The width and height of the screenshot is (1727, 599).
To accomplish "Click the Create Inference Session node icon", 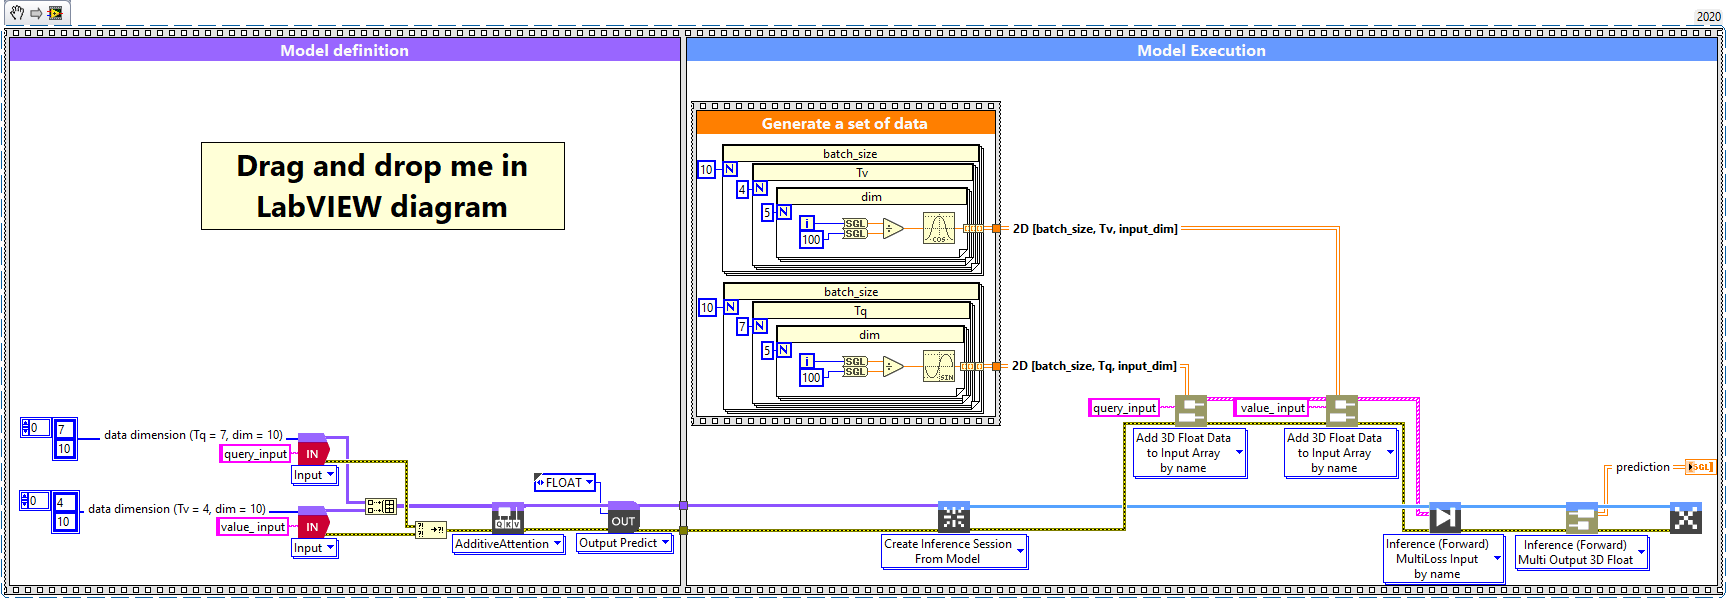I will [x=954, y=517].
